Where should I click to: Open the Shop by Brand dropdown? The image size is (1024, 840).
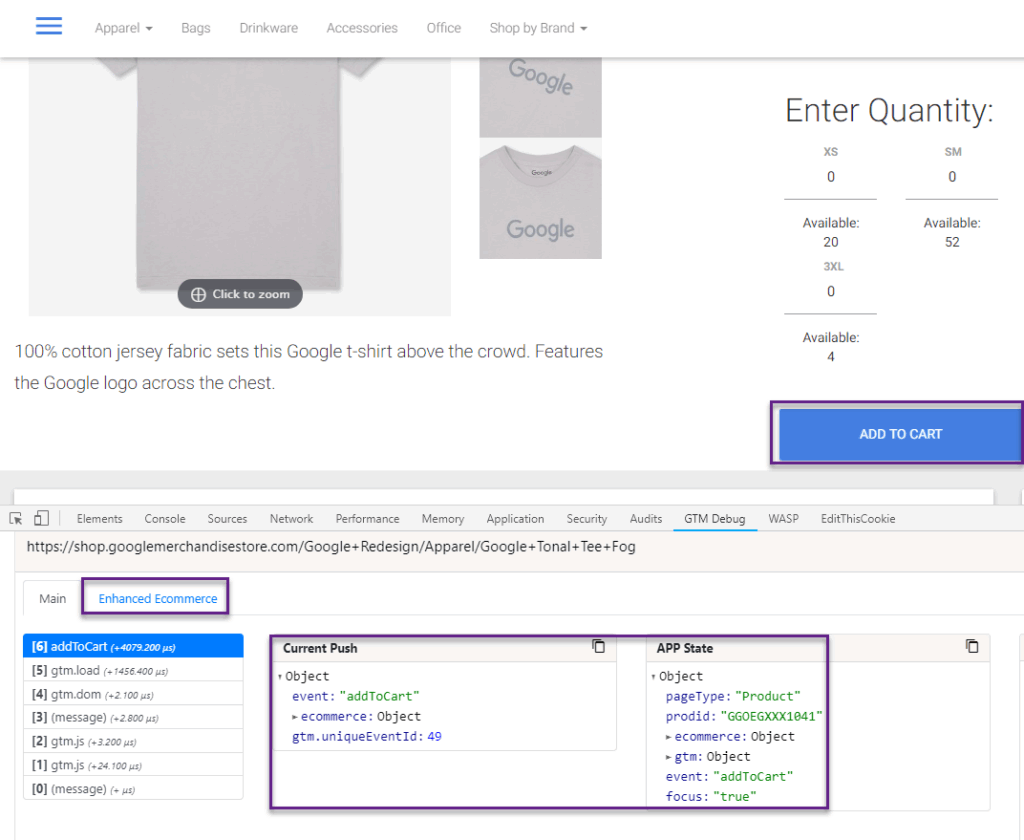[x=538, y=28]
